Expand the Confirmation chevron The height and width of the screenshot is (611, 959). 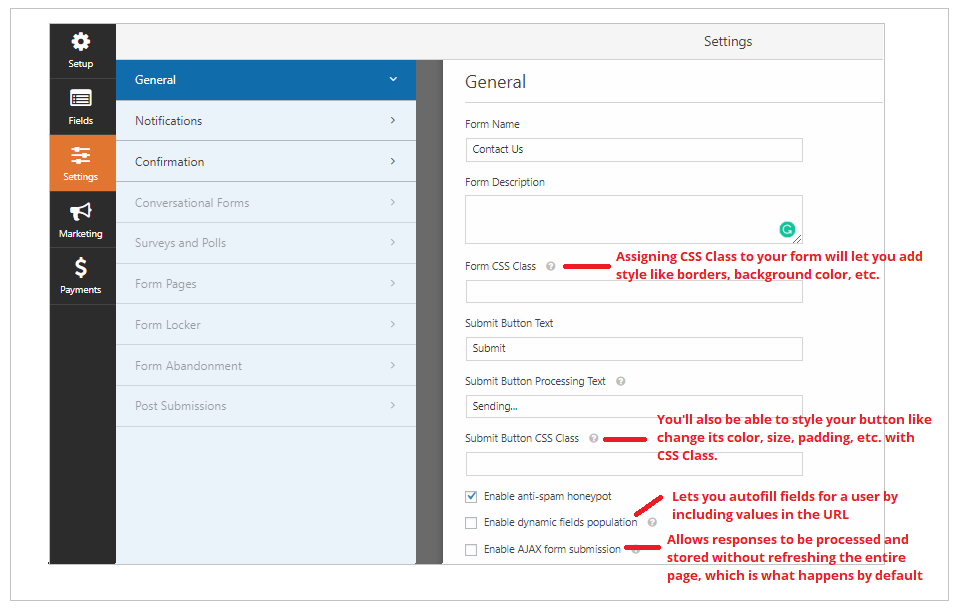393,161
